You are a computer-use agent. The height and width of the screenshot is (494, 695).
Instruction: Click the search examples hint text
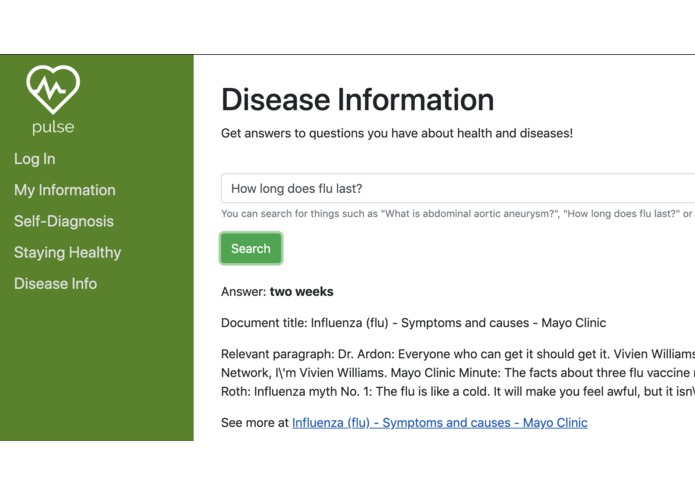coord(458,214)
